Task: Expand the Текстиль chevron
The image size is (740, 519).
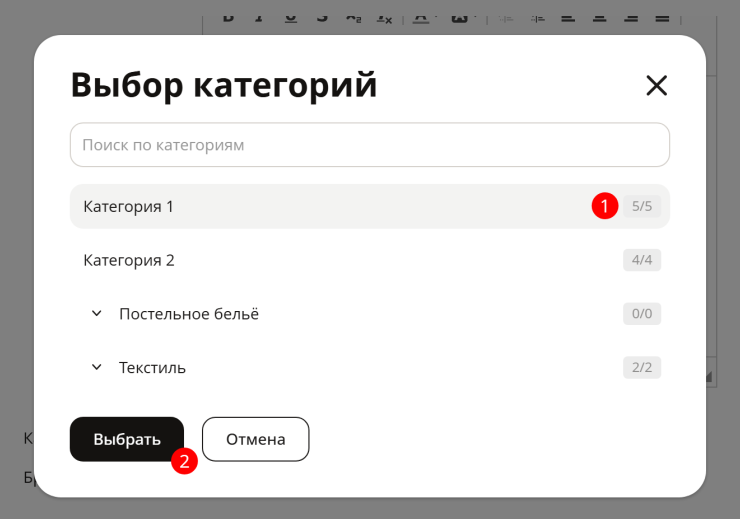Action: 97,367
